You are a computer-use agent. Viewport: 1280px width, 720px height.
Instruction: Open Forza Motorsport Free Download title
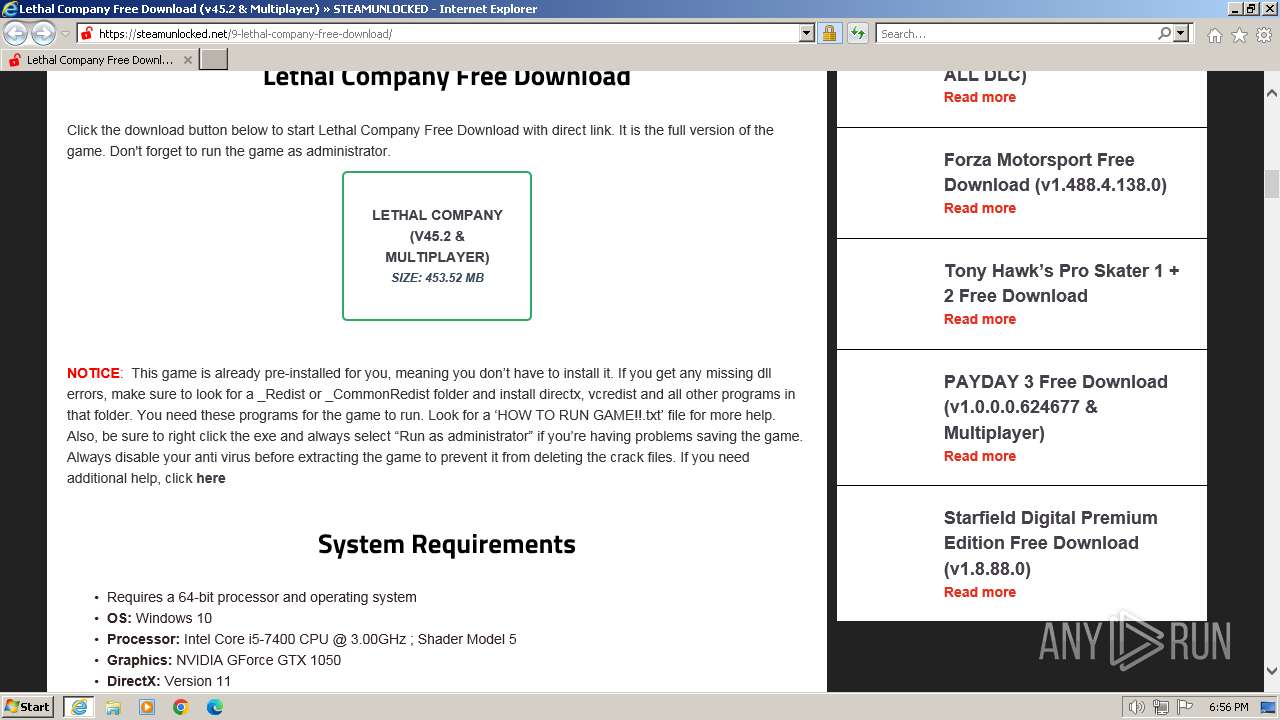coord(1055,172)
